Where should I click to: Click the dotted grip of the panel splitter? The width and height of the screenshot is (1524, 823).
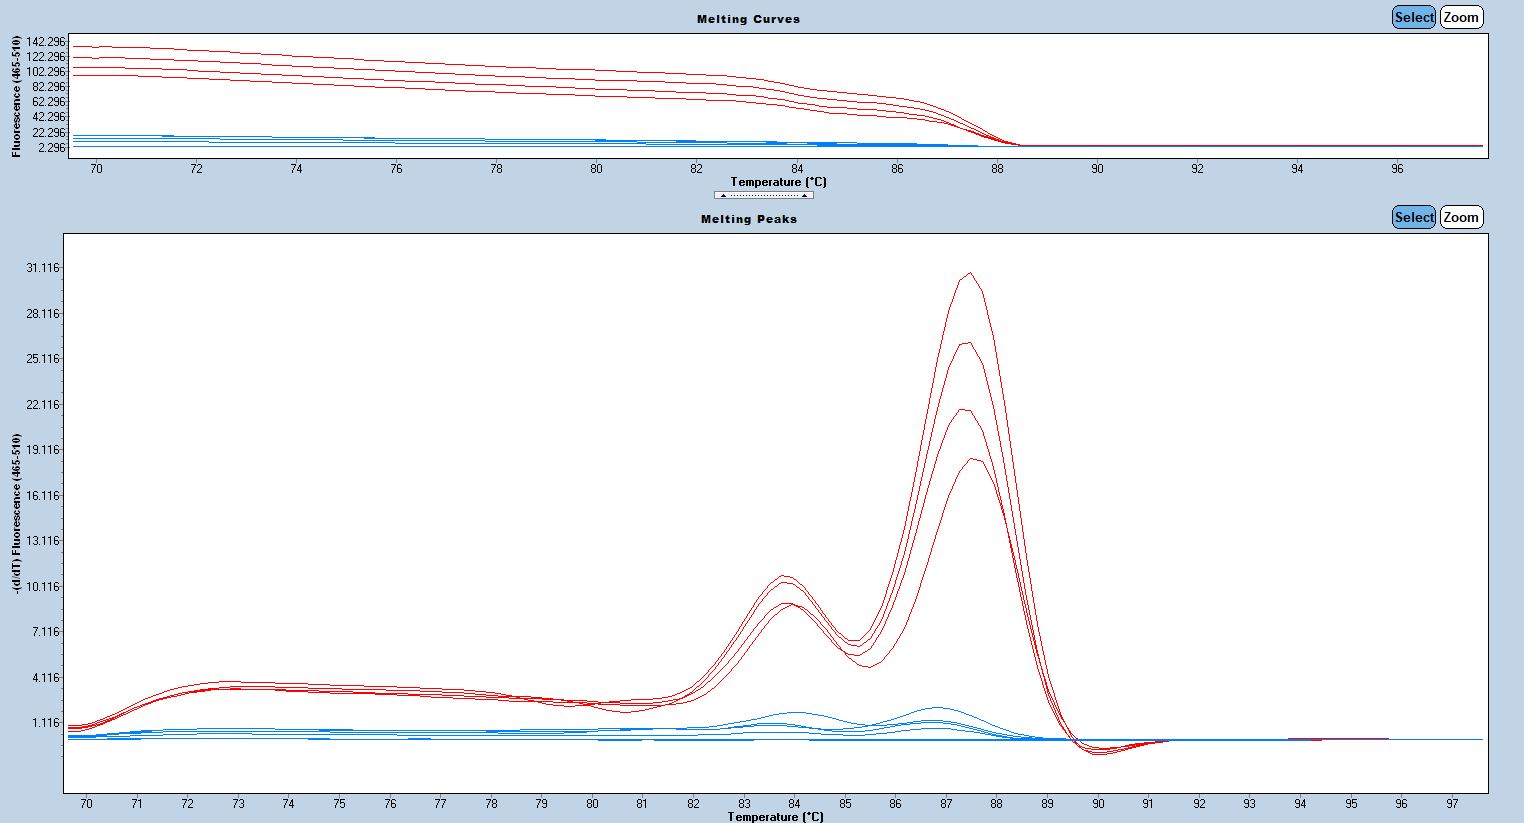point(763,195)
